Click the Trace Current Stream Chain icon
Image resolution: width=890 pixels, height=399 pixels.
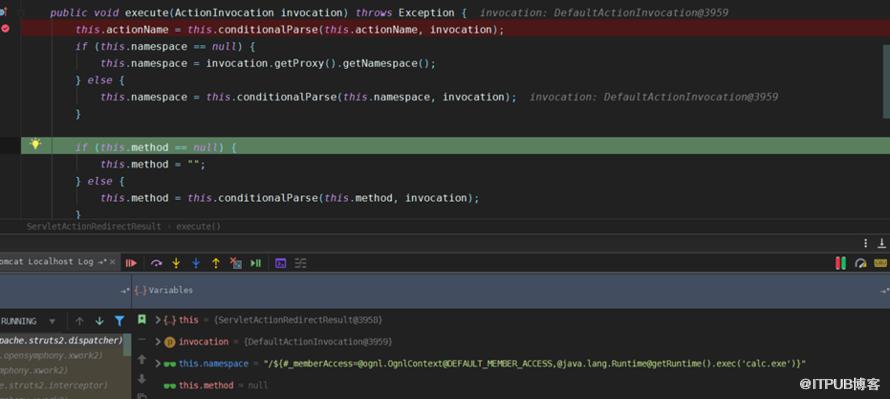tap(300, 263)
